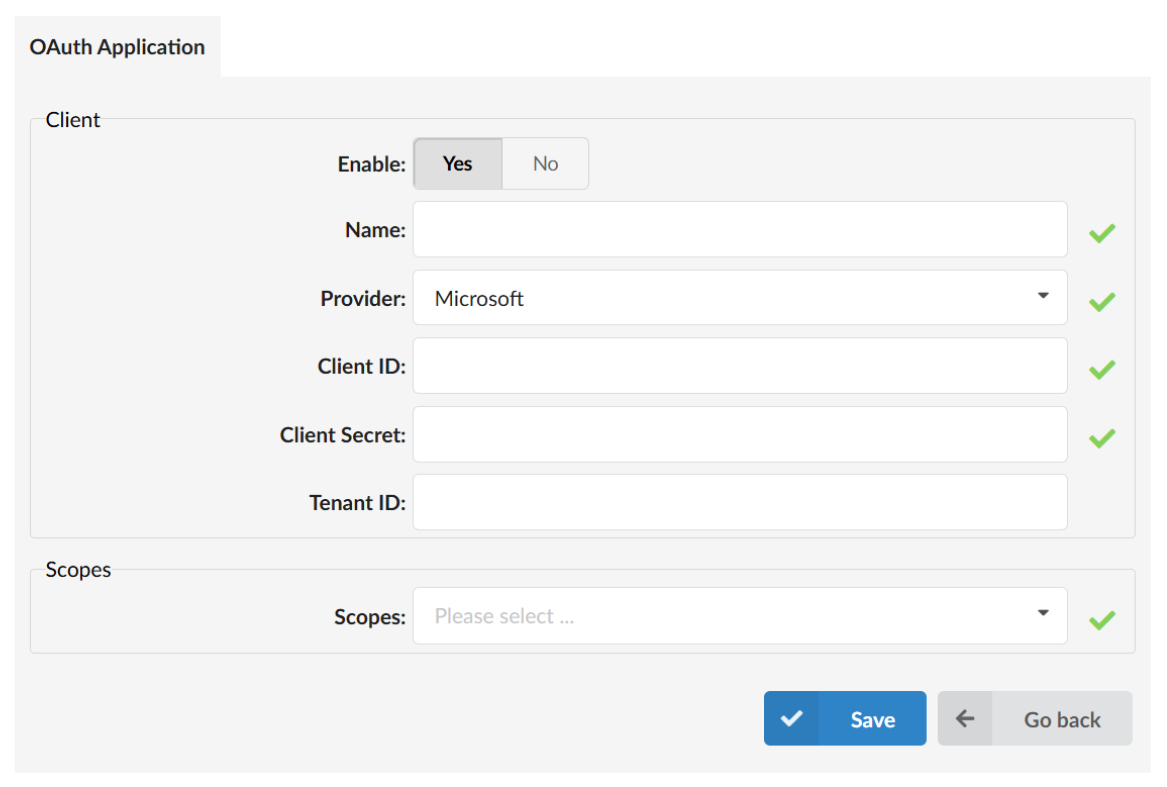Image resolution: width=1167 pixels, height=787 pixels.
Task: Focus the Name input field
Action: point(740,229)
